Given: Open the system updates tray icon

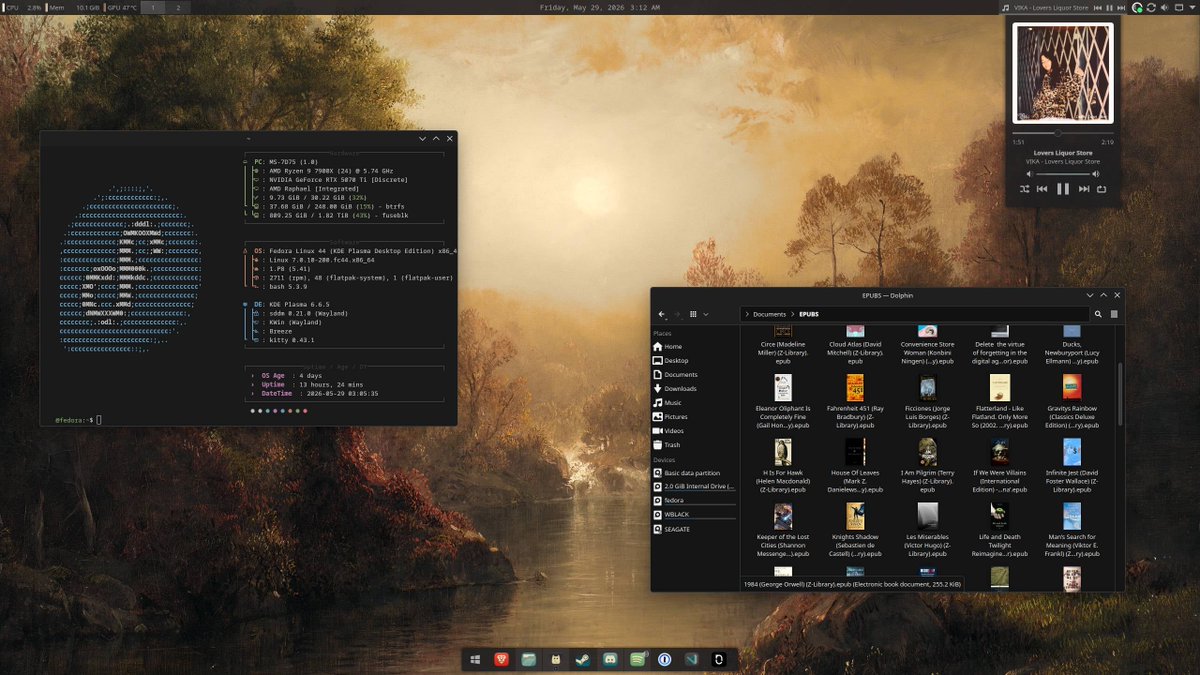Looking at the screenshot, I should pos(1152,7).
